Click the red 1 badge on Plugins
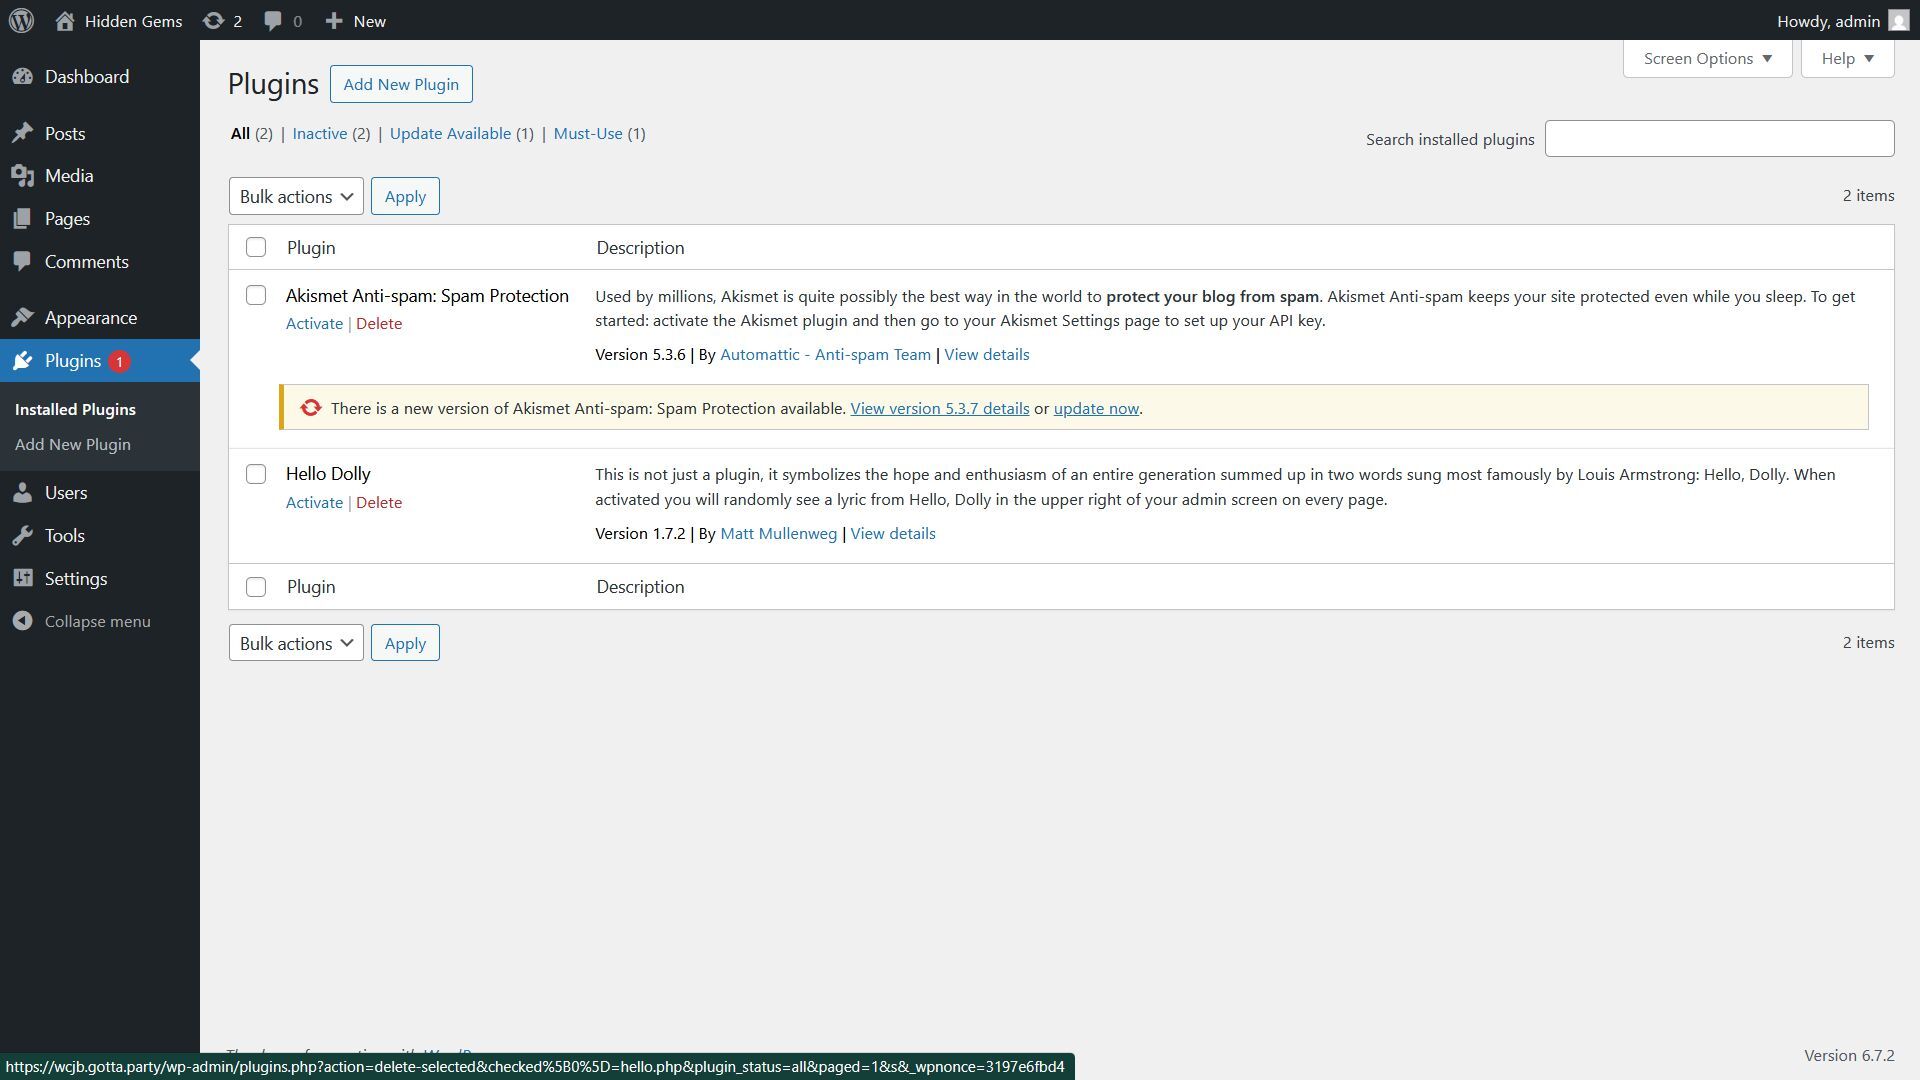Screen dimensions: 1920x1080 119,362
